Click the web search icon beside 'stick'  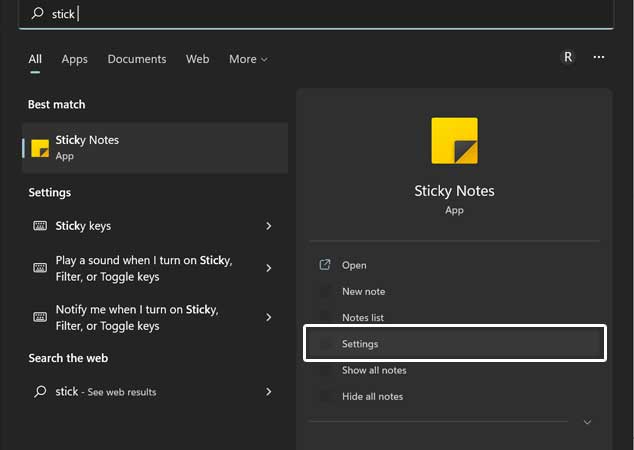[40, 391]
